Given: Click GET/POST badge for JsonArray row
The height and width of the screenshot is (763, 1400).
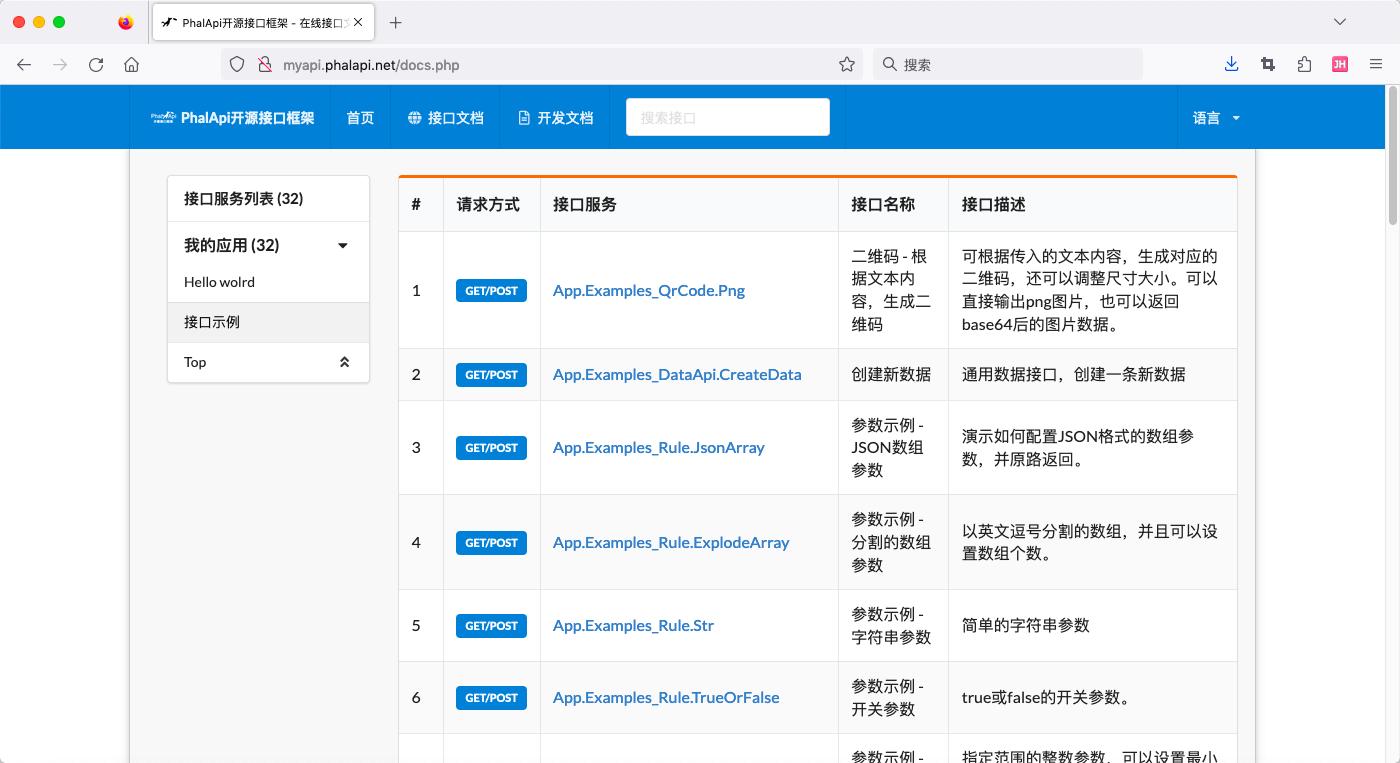Looking at the screenshot, I should coord(491,448).
